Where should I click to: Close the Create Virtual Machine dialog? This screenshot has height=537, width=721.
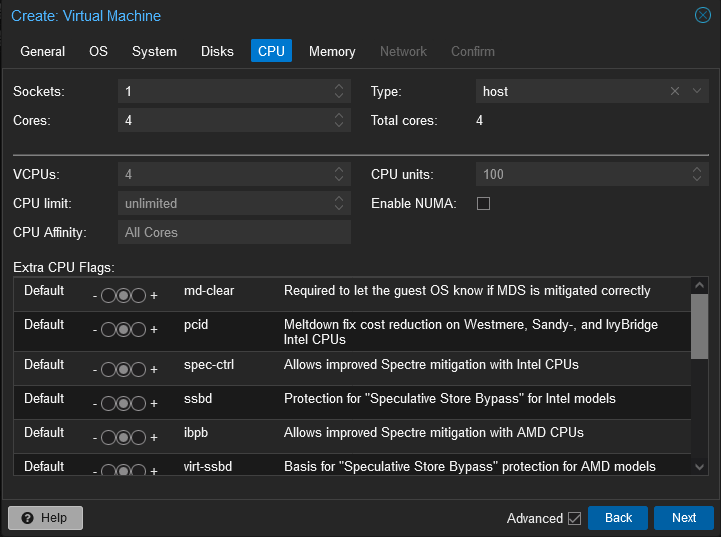[703, 15]
